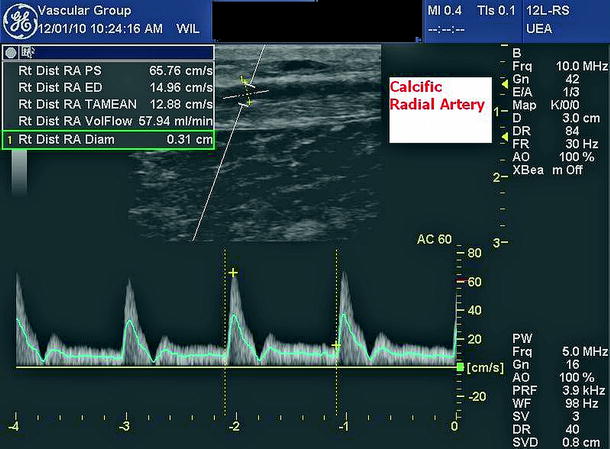Image resolution: width=610 pixels, height=449 pixels.
Task: Click the yellow plus caliper at the waveform peak
Action: coord(233,272)
